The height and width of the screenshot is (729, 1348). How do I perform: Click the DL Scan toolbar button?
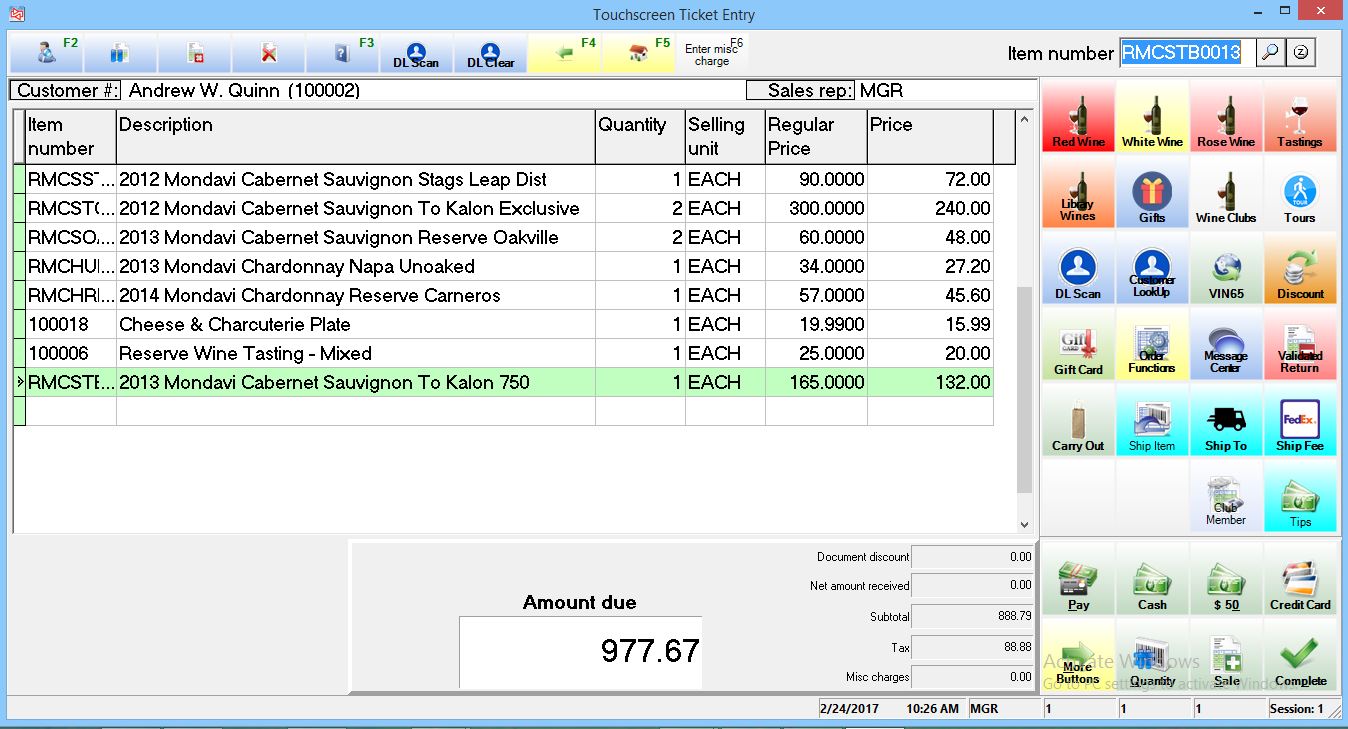point(416,53)
